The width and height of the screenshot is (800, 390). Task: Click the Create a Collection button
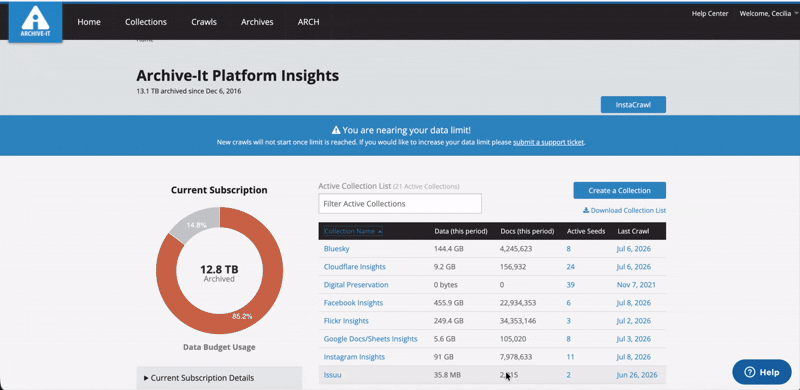click(619, 190)
